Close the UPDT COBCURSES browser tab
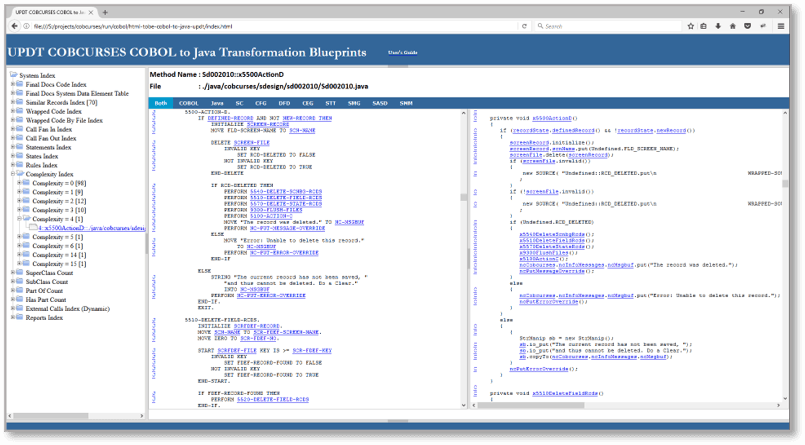The width and height of the screenshot is (805, 445). pos(91,12)
